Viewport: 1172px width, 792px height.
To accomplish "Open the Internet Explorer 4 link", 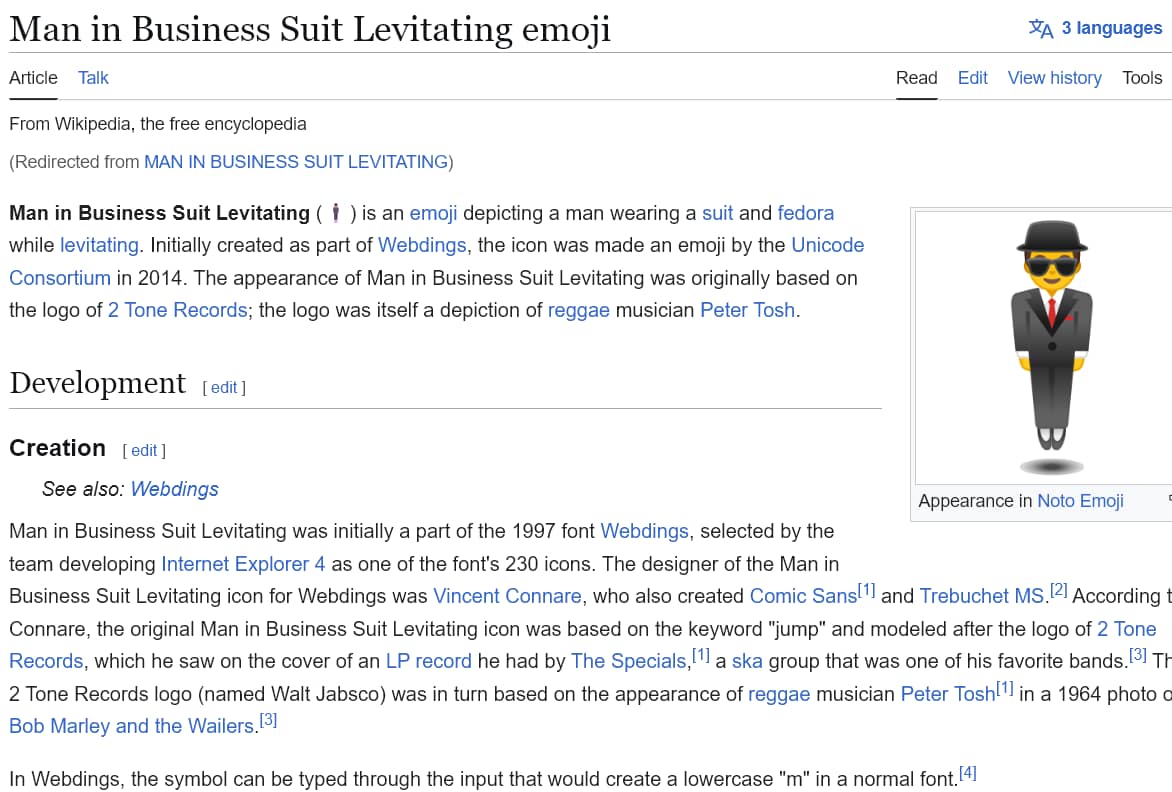I will (243, 564).
